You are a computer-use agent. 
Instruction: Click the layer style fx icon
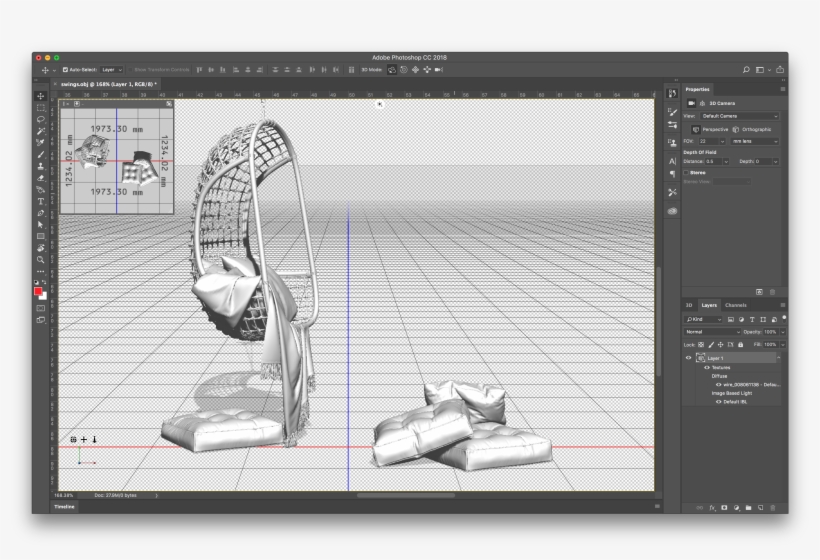(713, 507)
